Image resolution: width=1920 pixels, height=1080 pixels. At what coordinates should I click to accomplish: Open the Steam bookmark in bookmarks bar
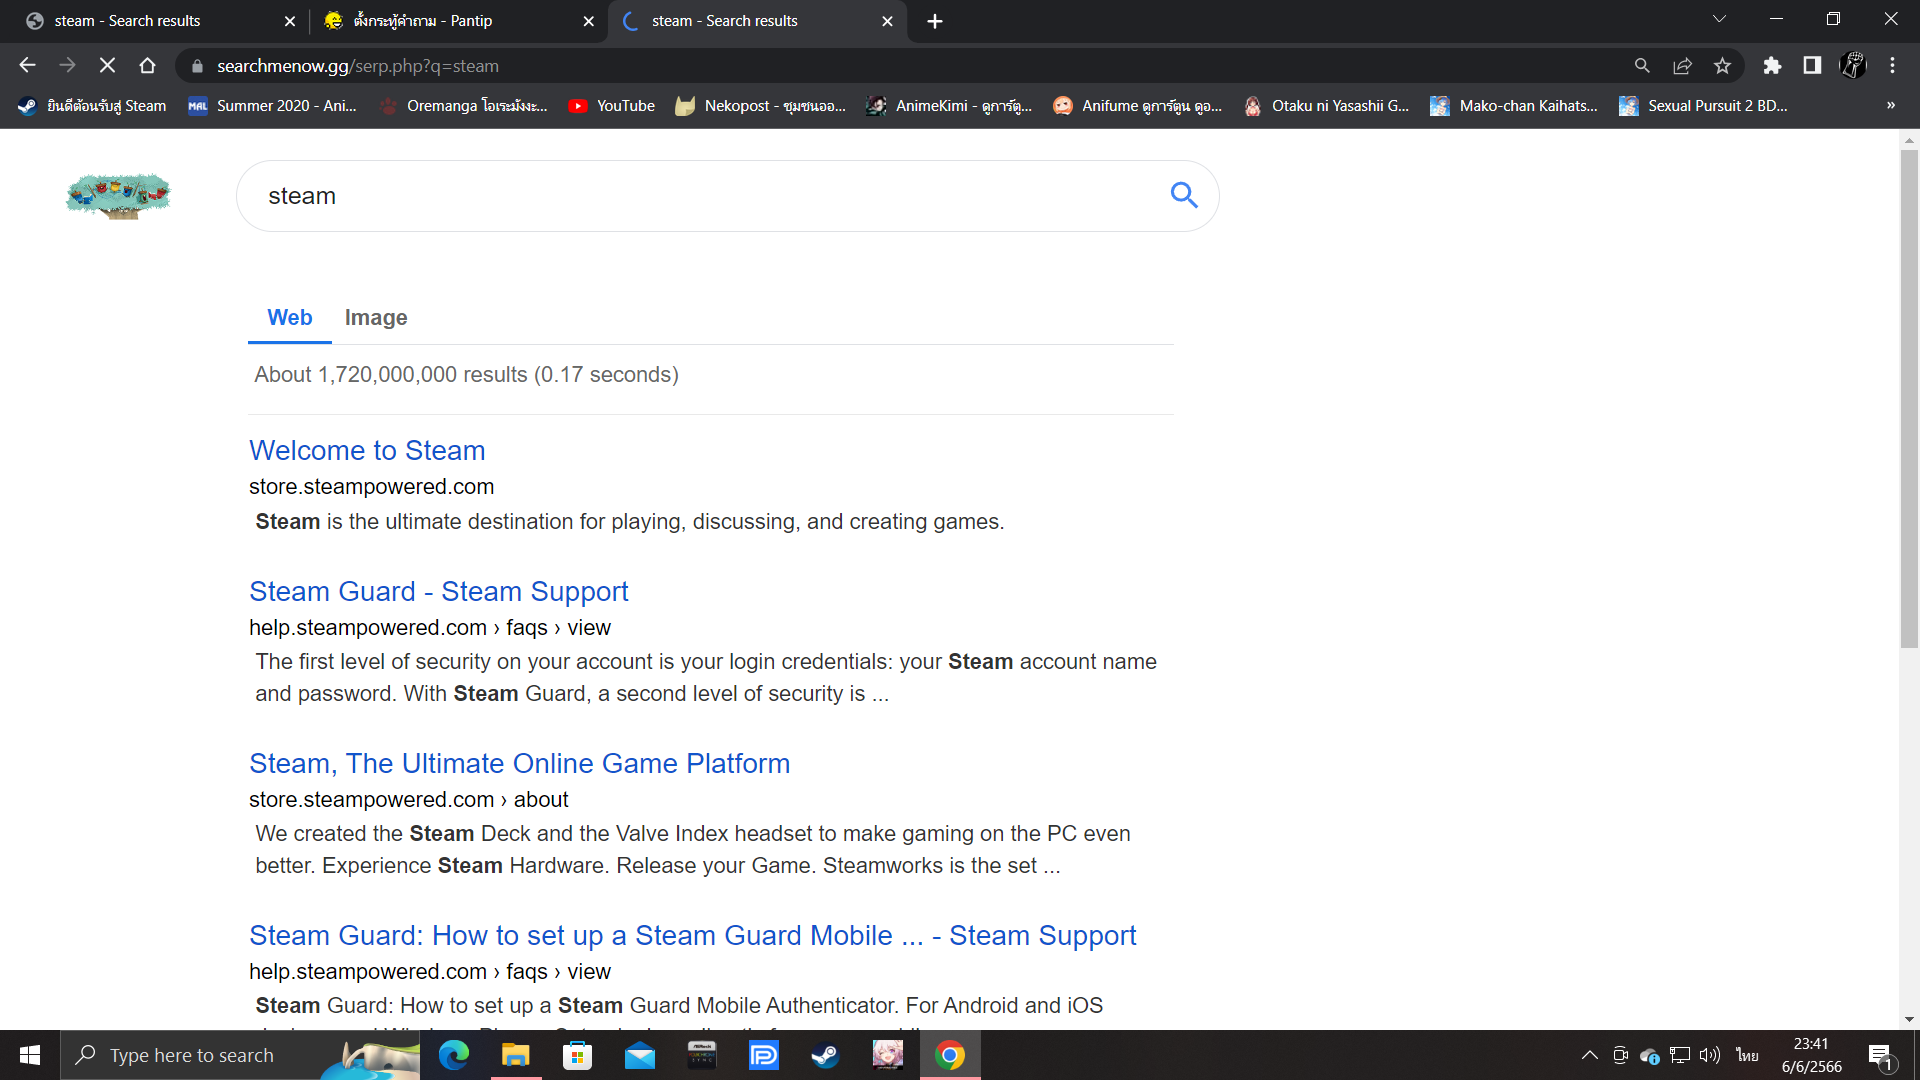pos(92,105)
